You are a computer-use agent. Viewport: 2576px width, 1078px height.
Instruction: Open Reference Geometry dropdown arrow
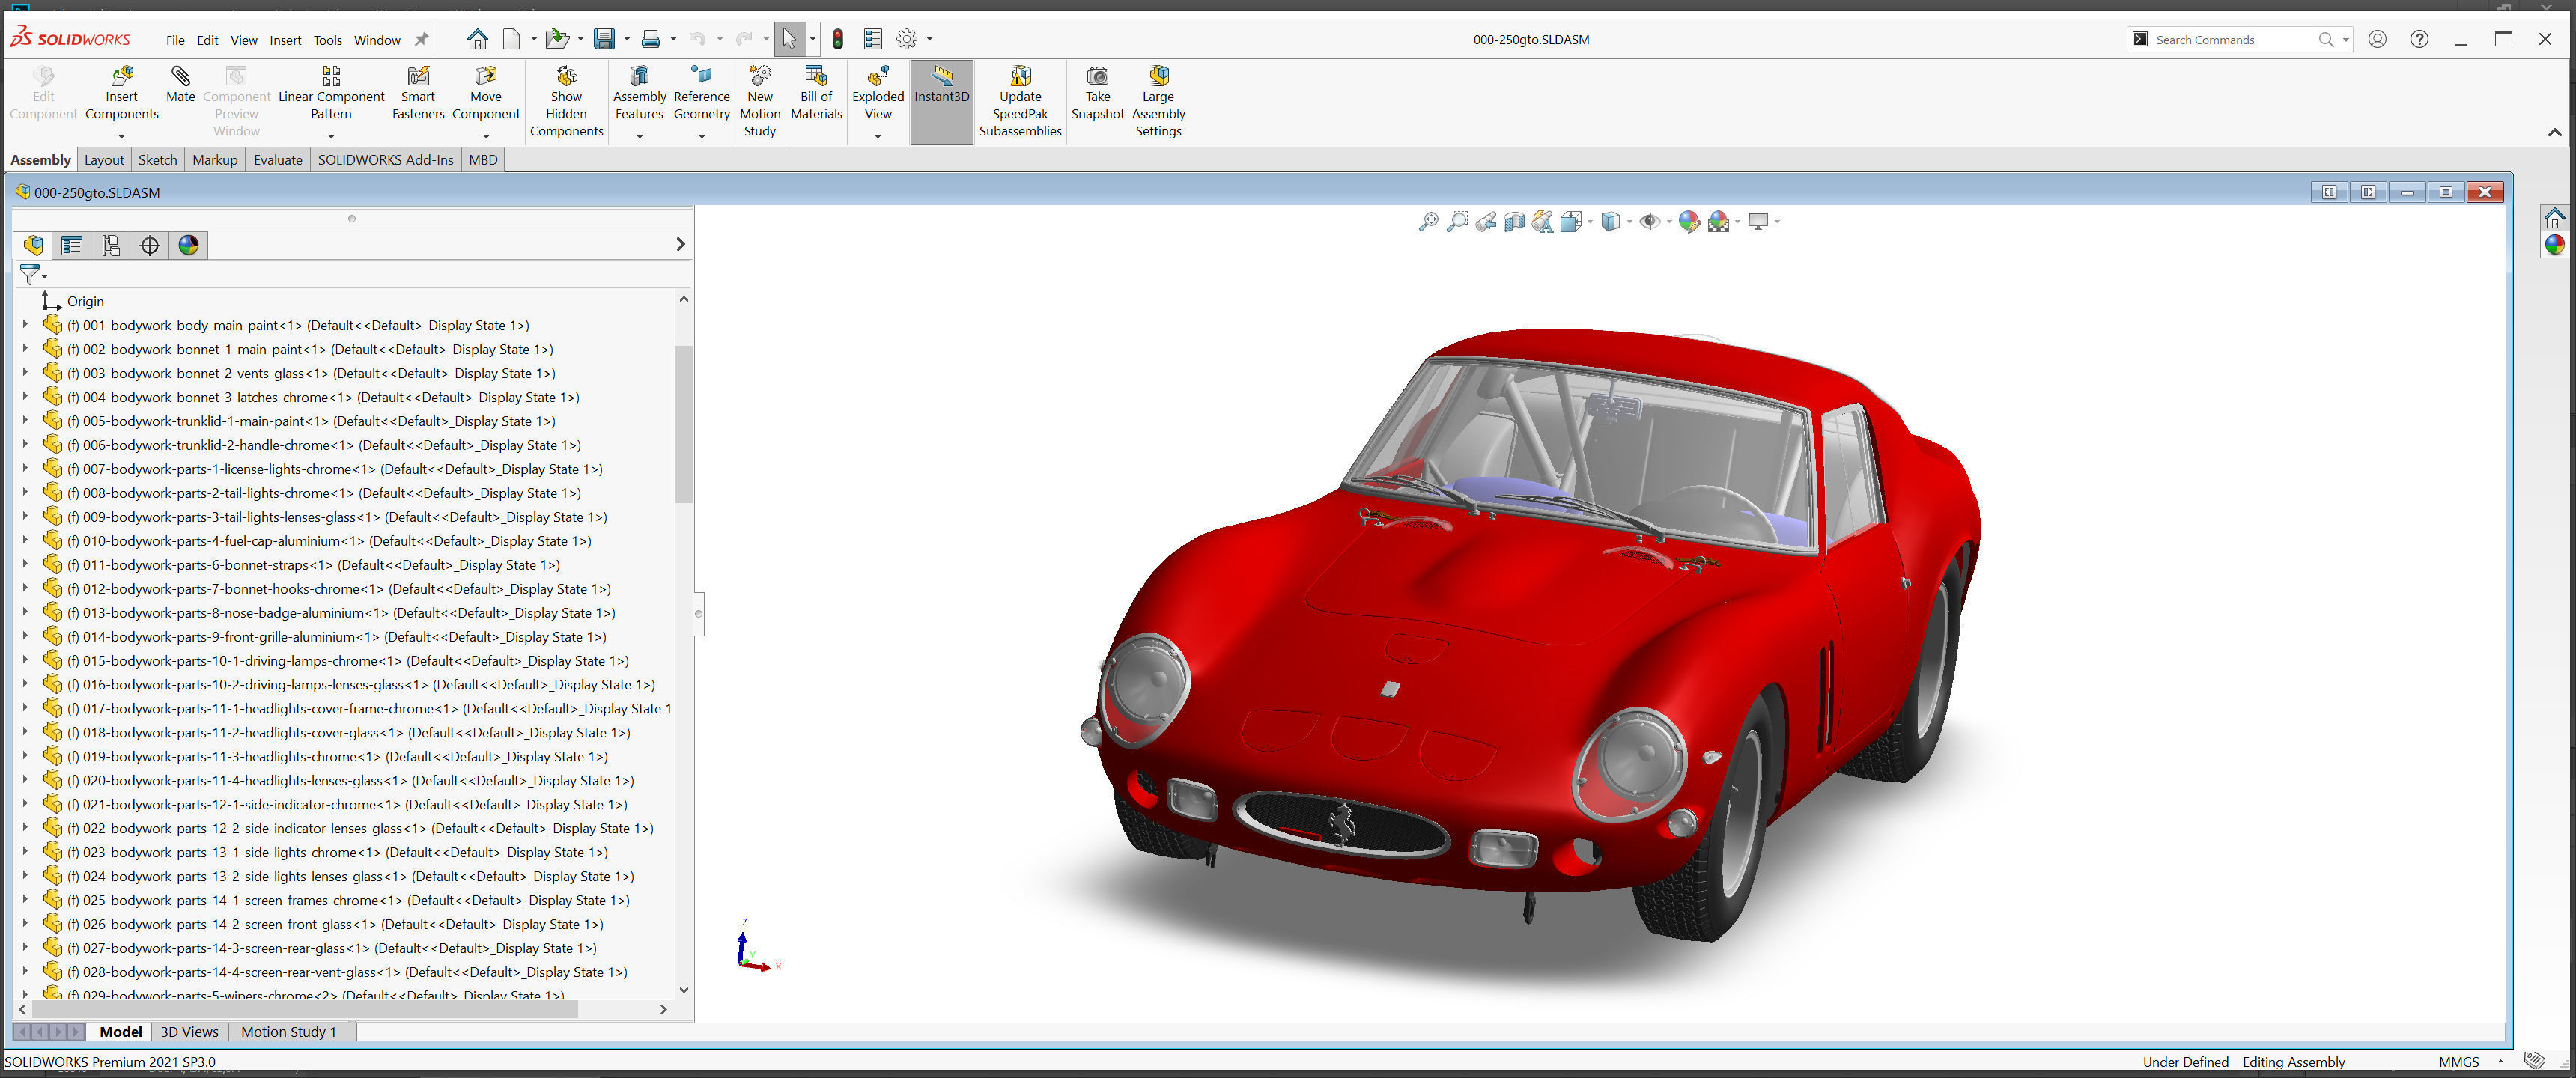coord(701,136)
